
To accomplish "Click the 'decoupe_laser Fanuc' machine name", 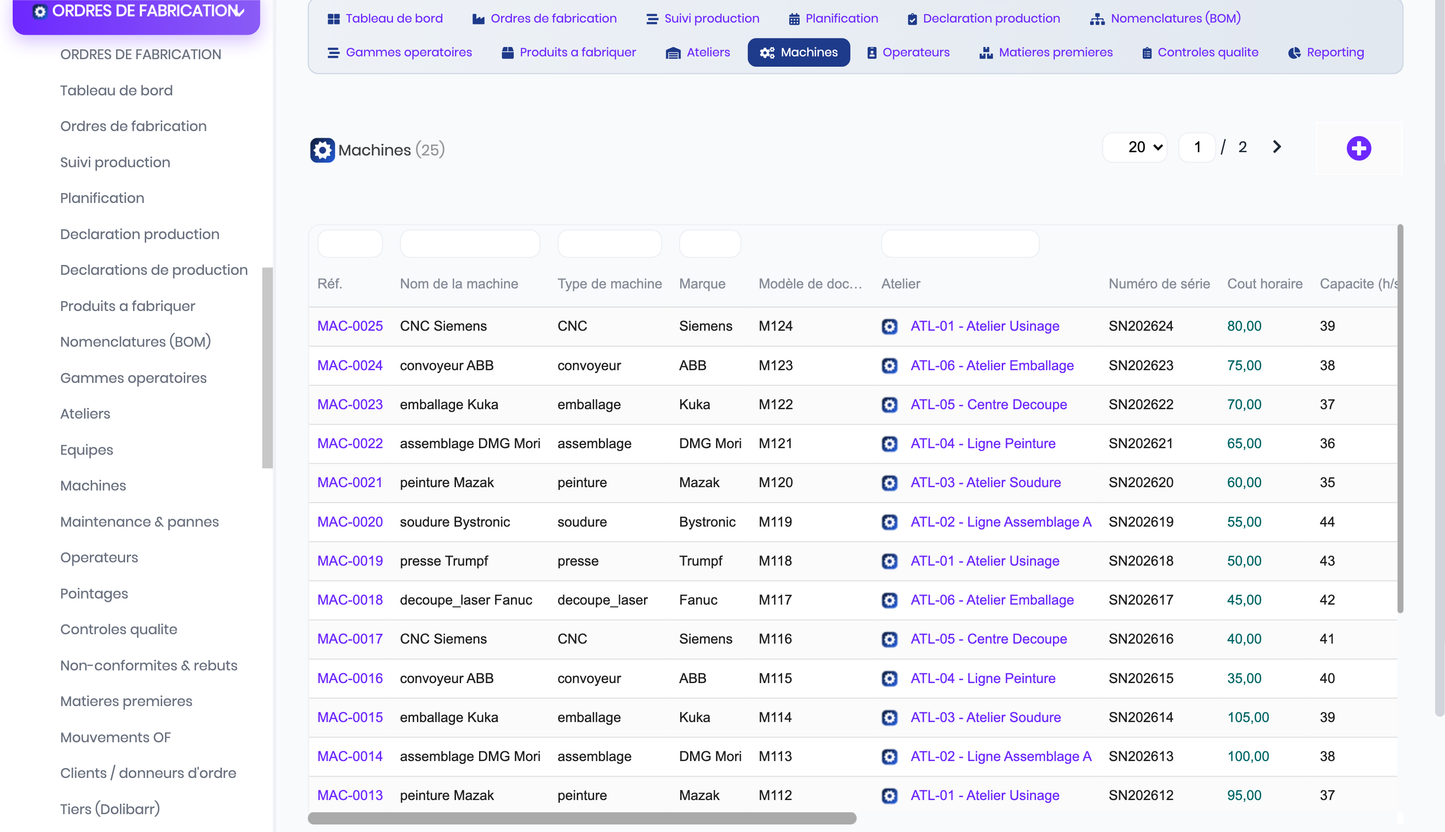I will 466,600.
